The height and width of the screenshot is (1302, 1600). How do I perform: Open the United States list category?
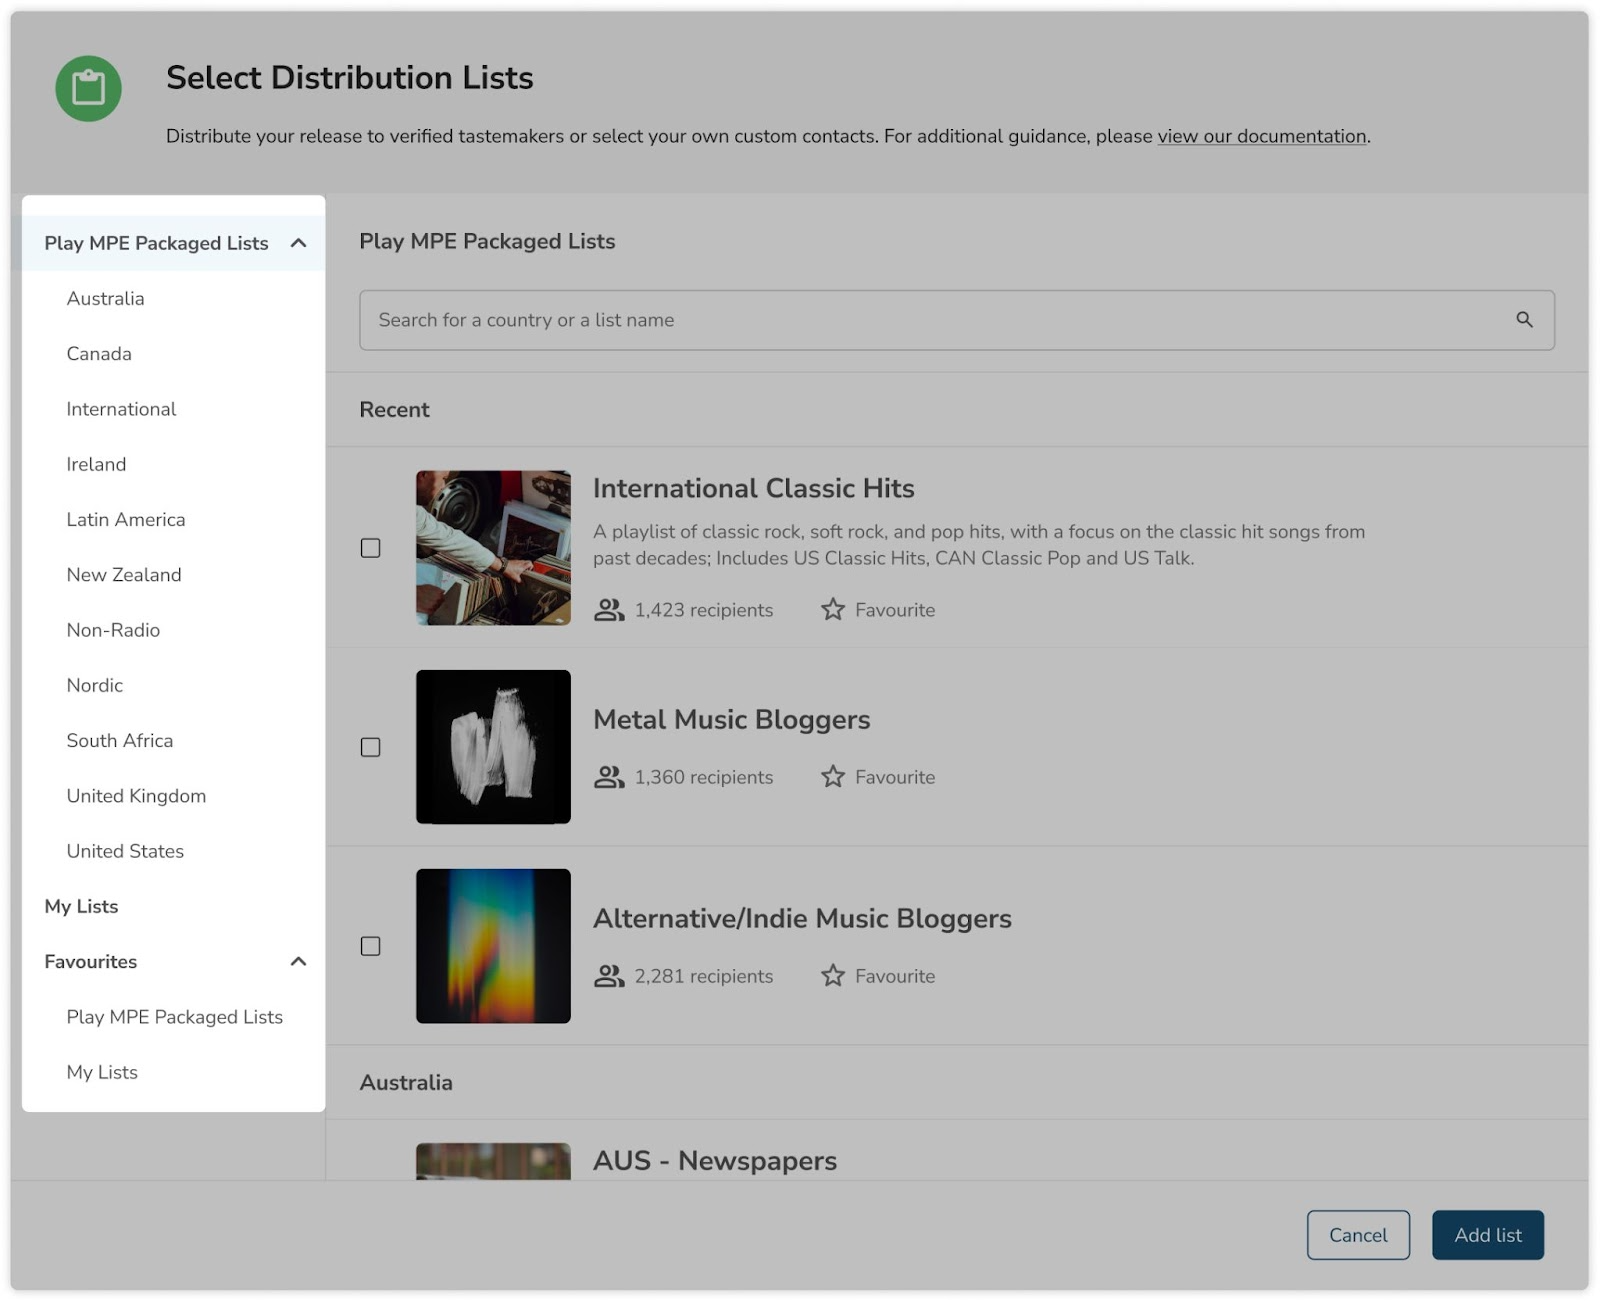(x=125, y=851)
